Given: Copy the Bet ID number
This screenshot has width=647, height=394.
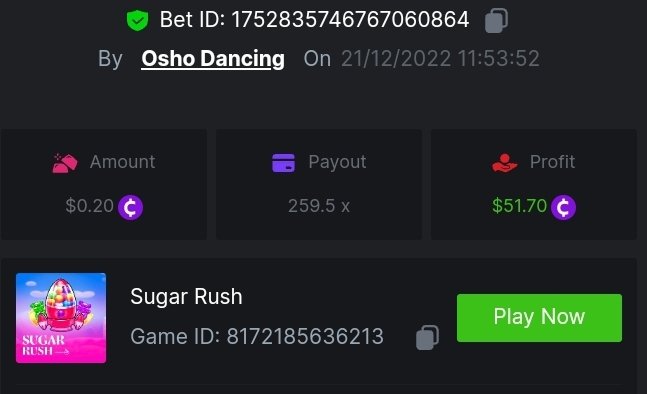Looking at the screenshot, I should point(496,21).
